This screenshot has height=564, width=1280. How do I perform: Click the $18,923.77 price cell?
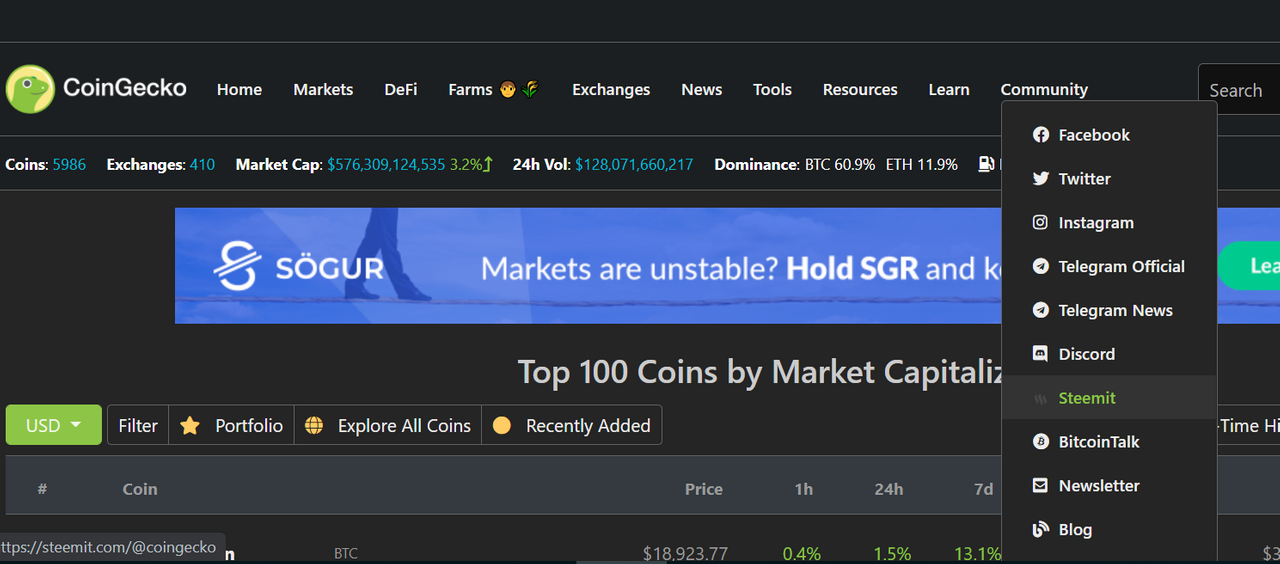tap(685, 553)
